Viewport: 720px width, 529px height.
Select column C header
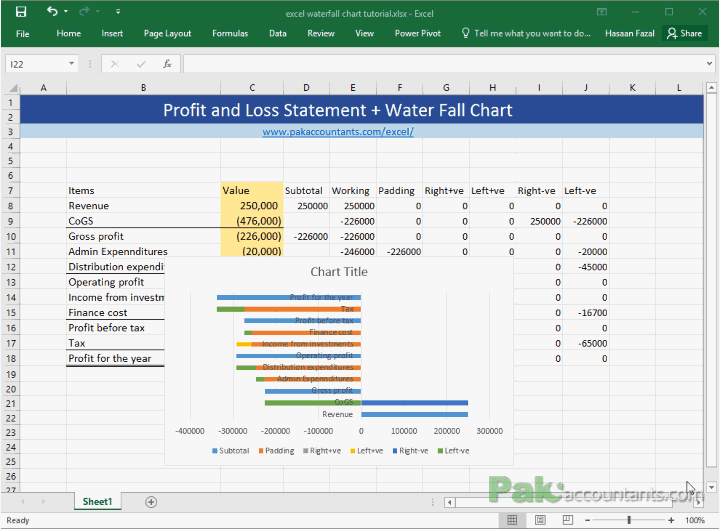point(252,88)
